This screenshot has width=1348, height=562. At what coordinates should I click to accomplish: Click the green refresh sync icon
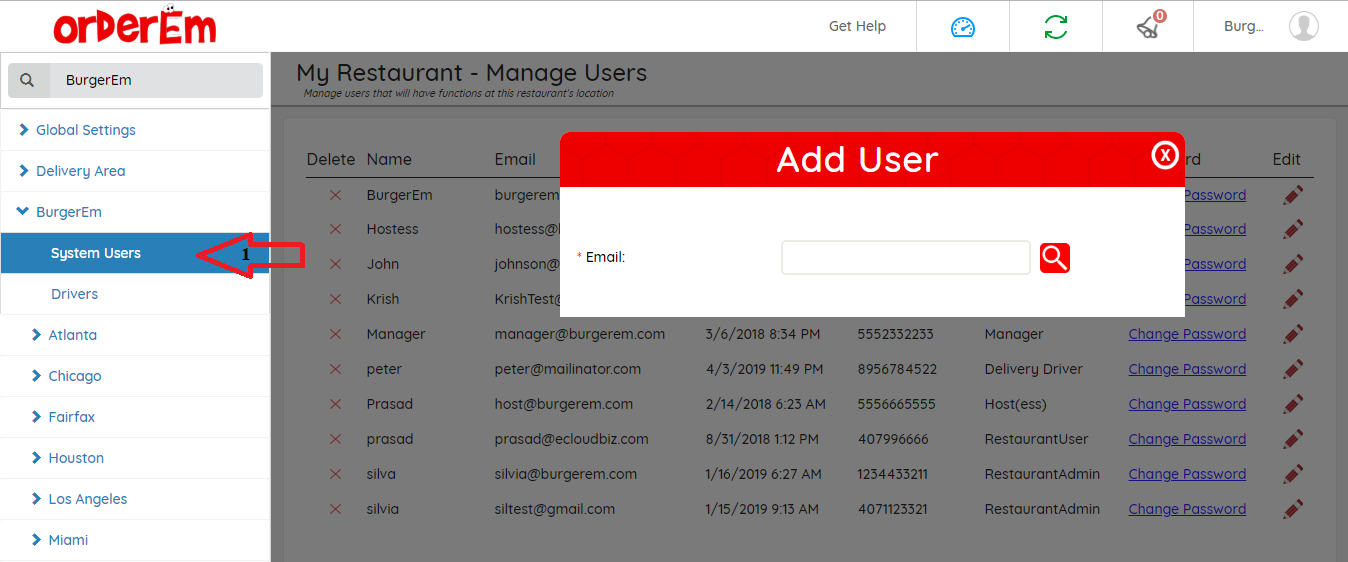click(x=1055, y=27)
